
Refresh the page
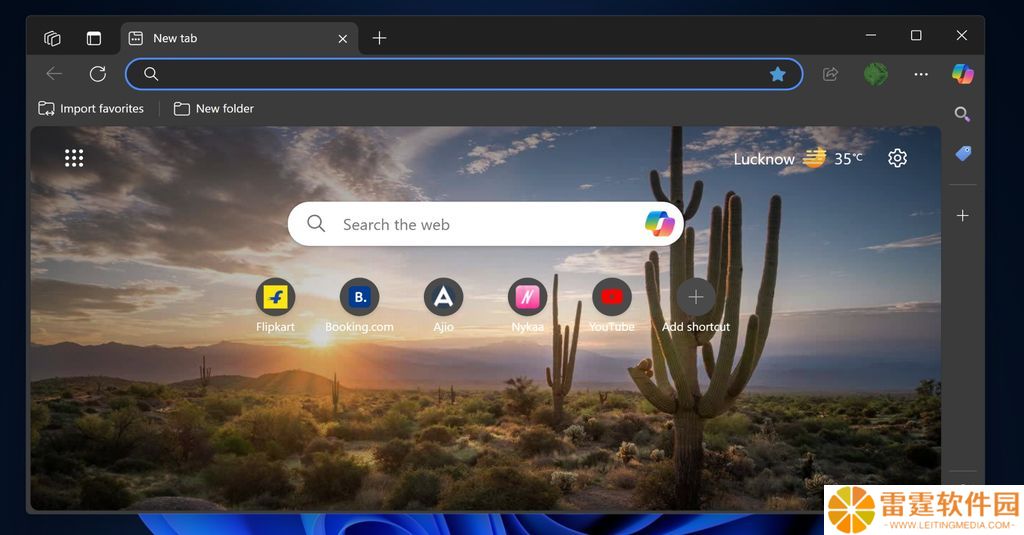coord(98,74)
